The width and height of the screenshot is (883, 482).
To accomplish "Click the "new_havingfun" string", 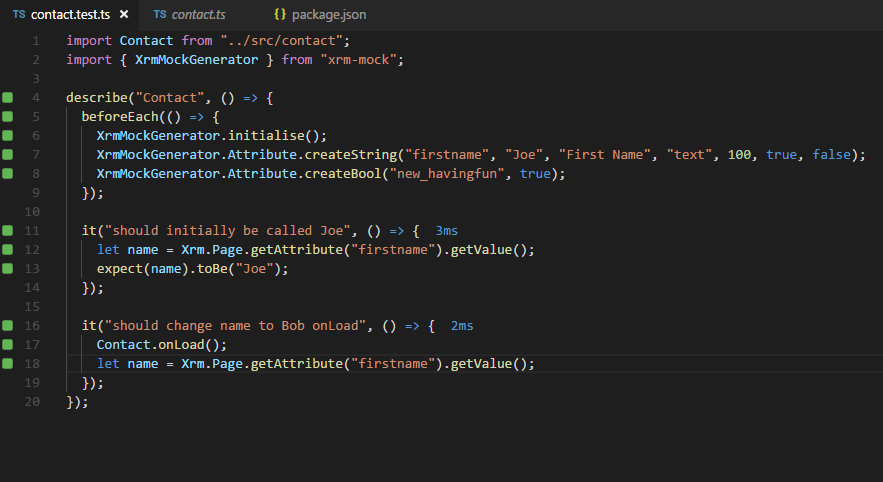I will tap(447, 173).
